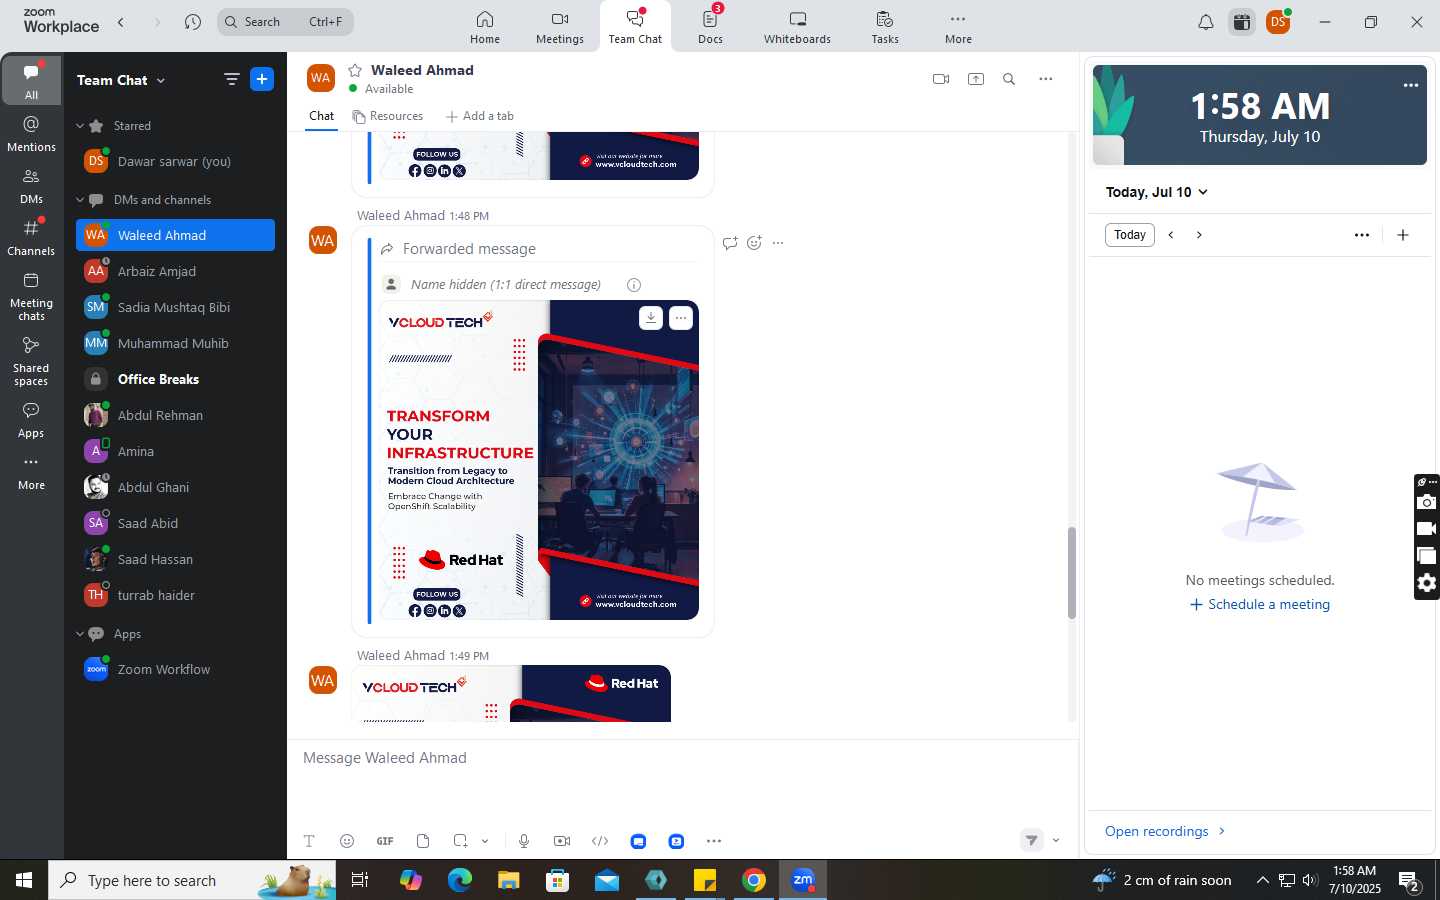Screen dimensions: 1440x900
Task: Click the share screen icon in chat header
Action: [x=976, y=79]
